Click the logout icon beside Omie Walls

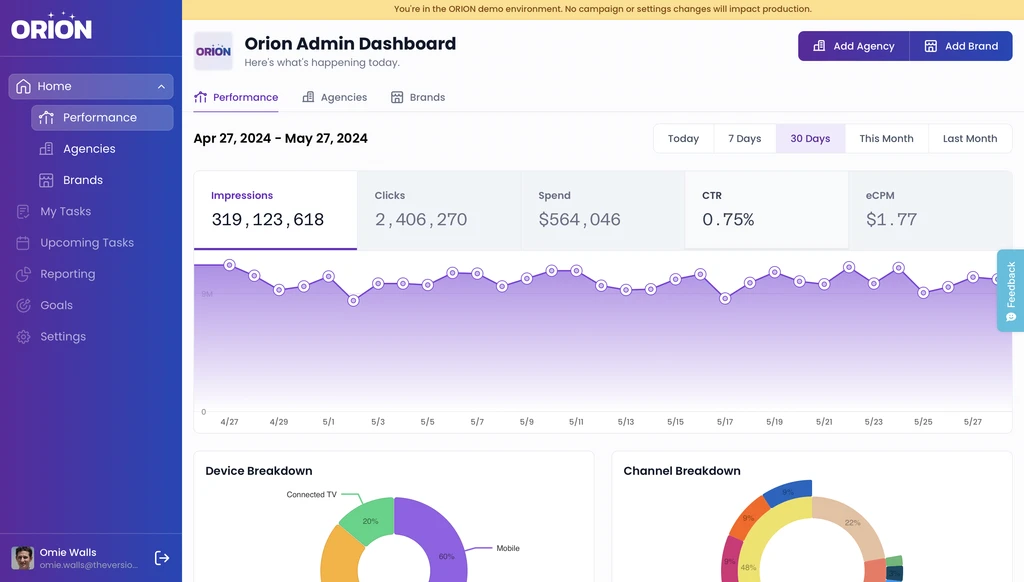click(162, 558)
